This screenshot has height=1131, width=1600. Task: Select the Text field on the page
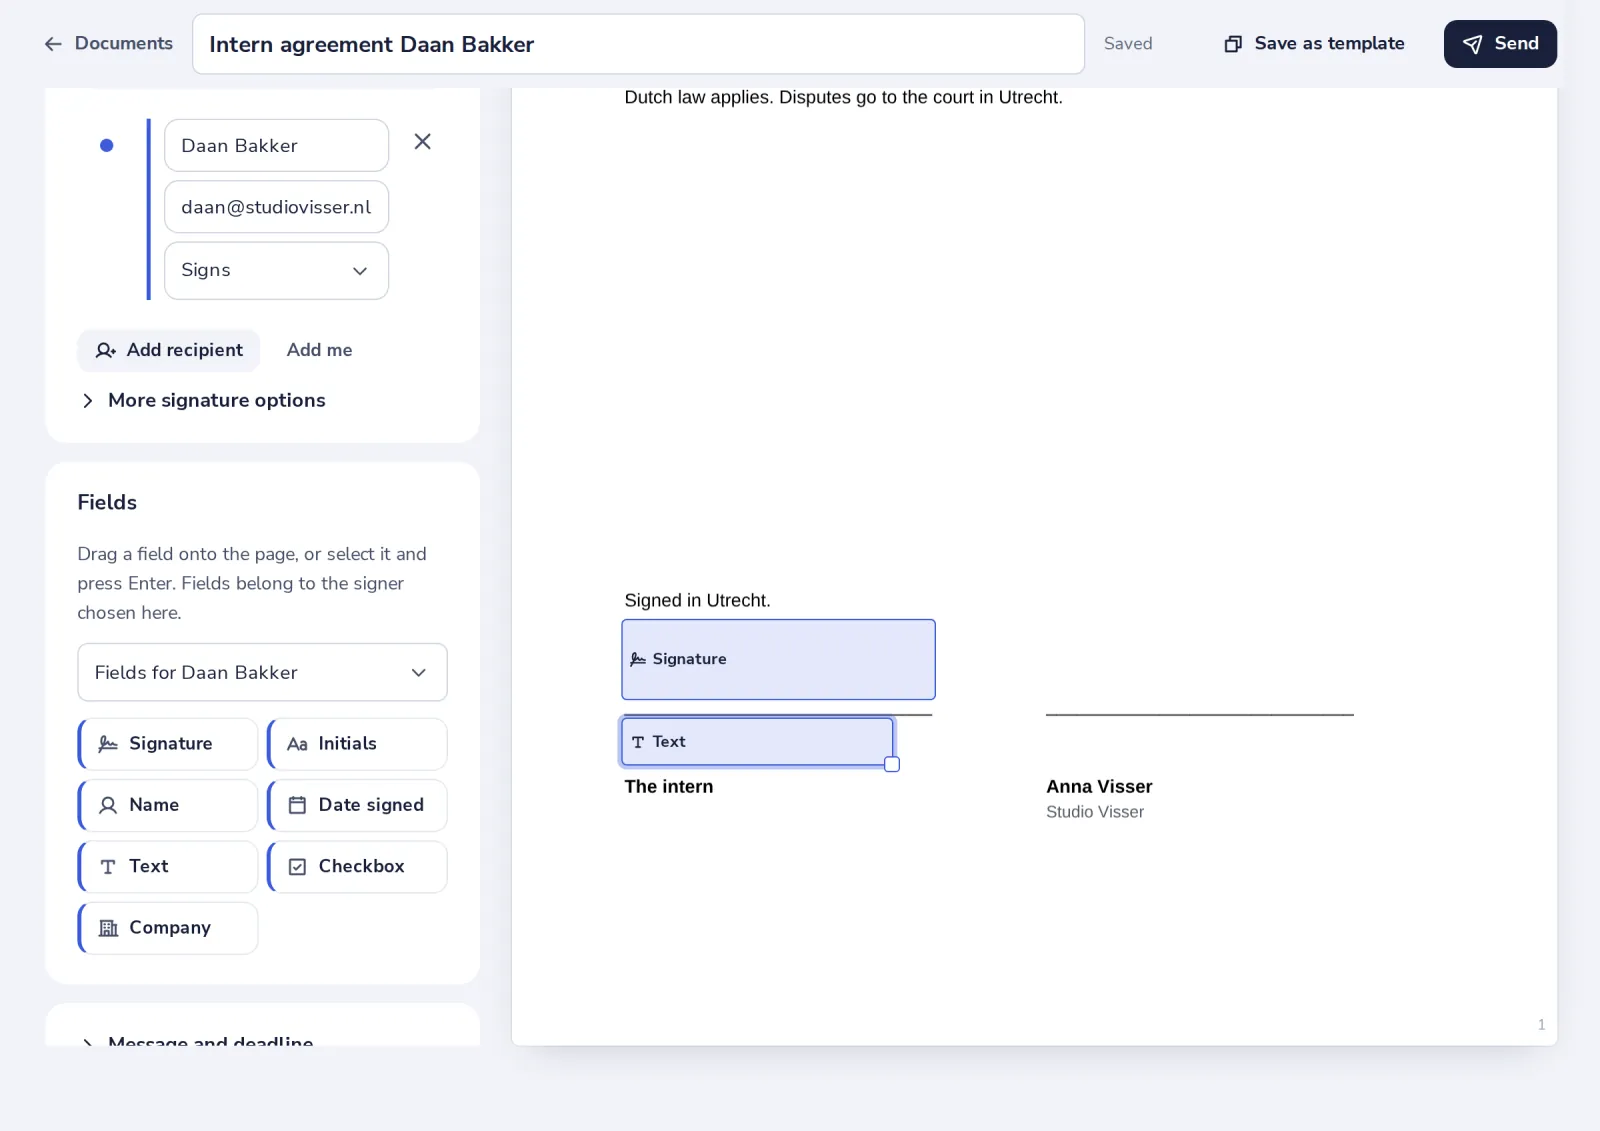[757, 742]
